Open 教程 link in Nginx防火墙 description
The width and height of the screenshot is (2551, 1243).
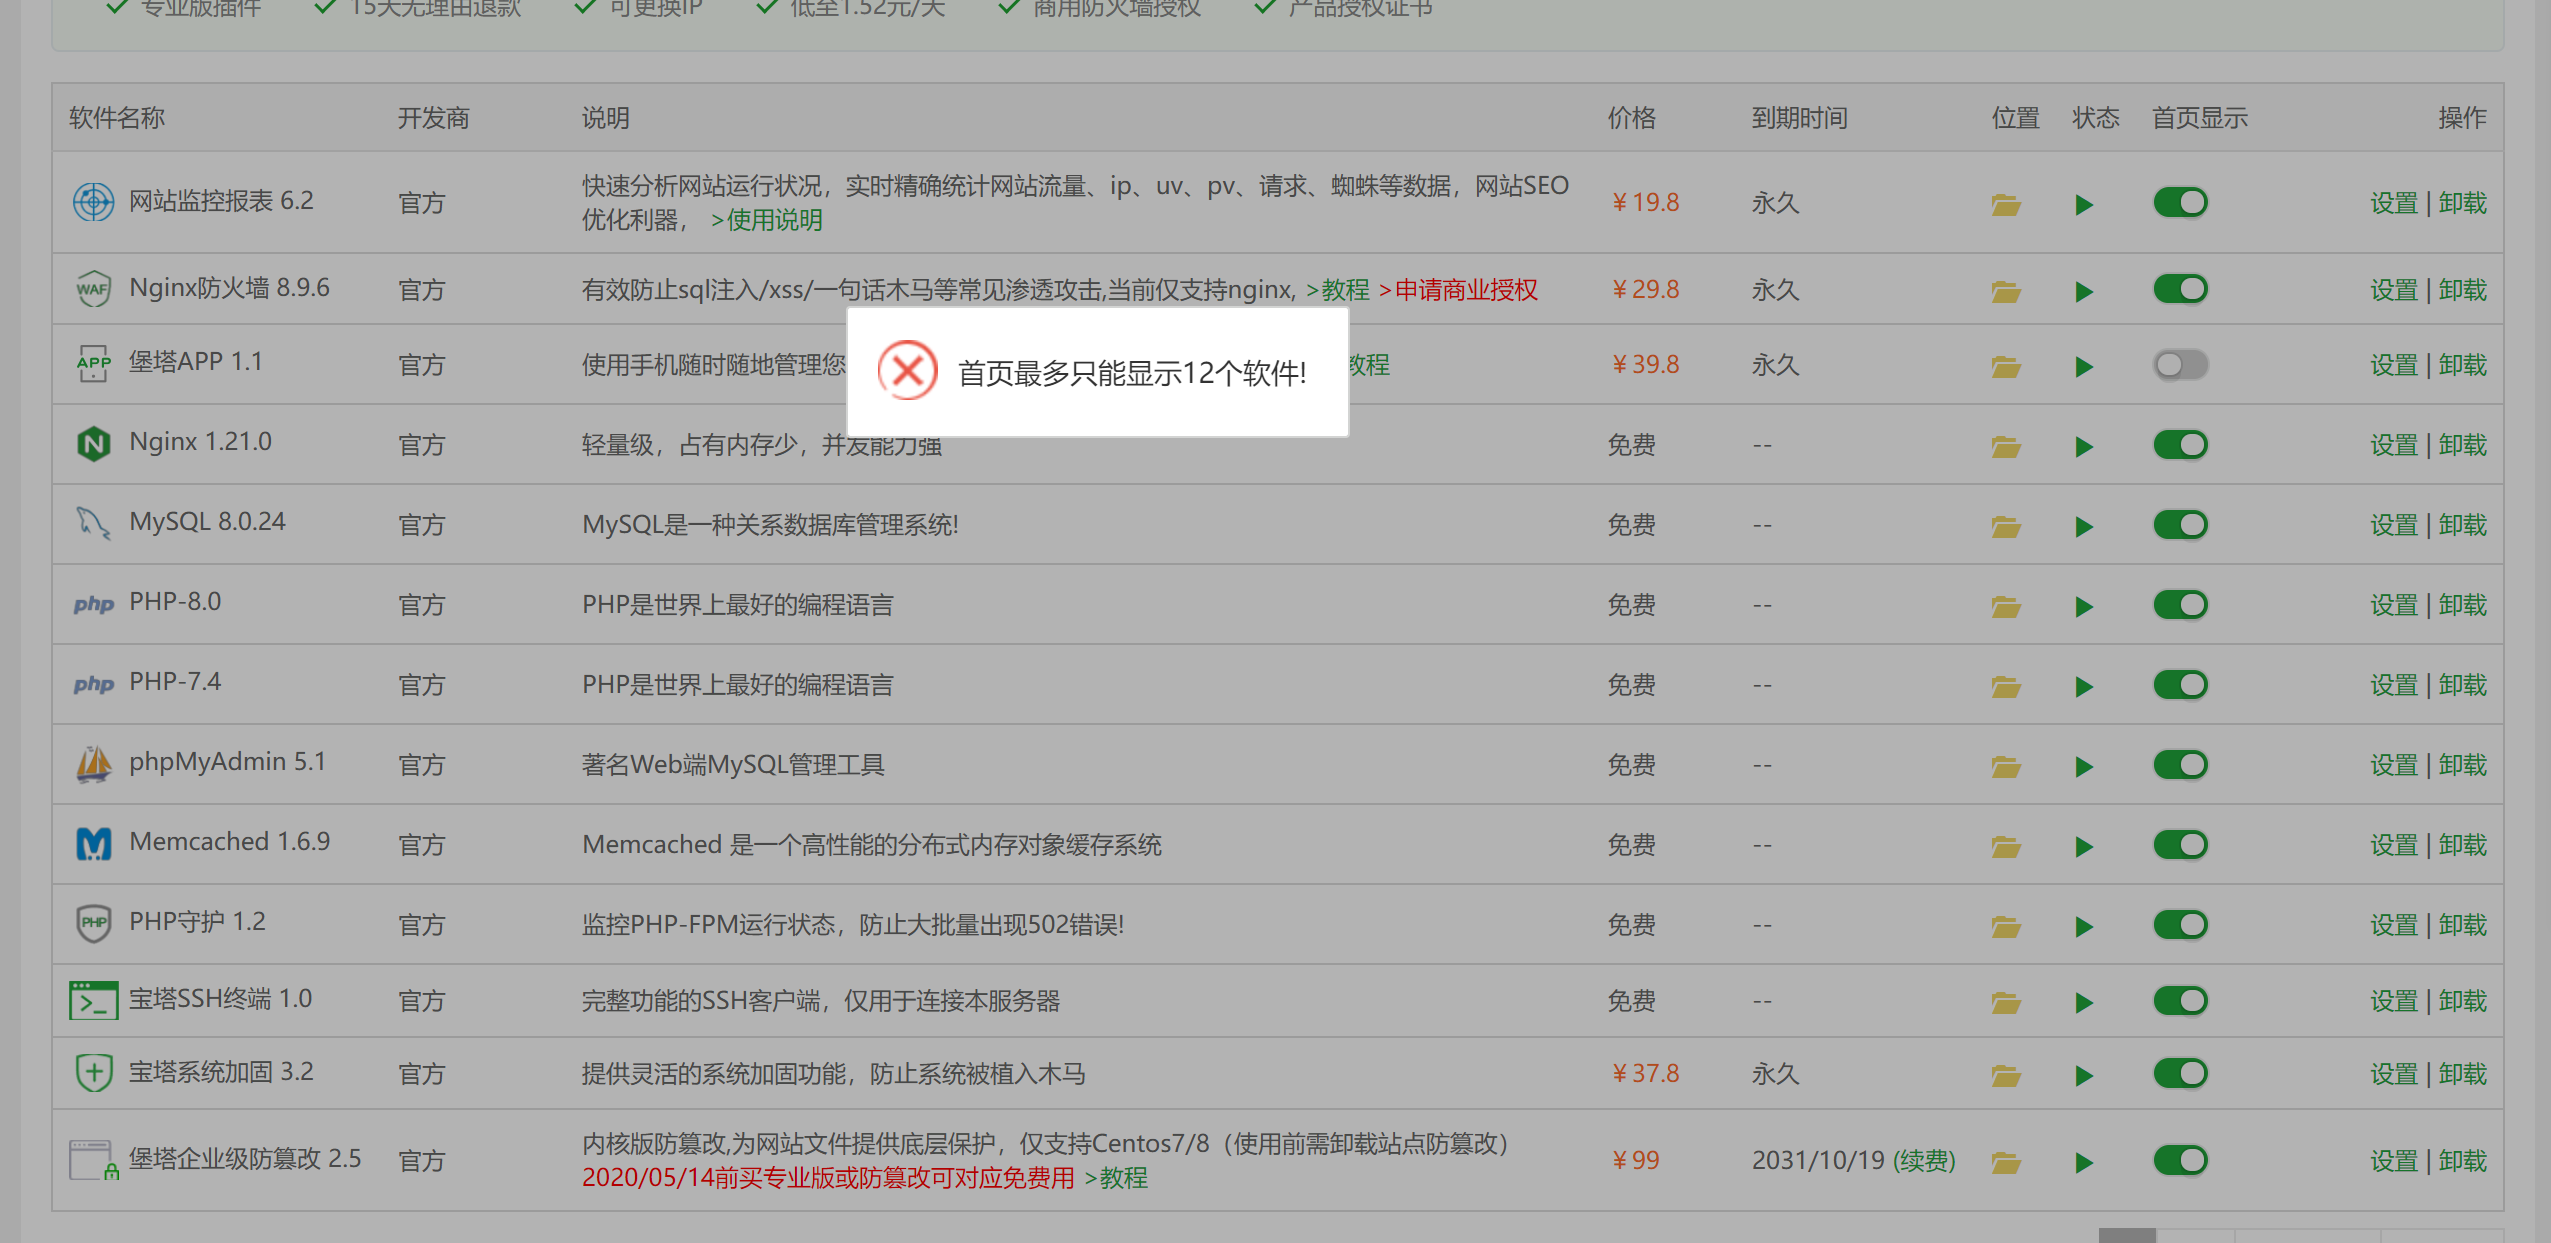1337,290
